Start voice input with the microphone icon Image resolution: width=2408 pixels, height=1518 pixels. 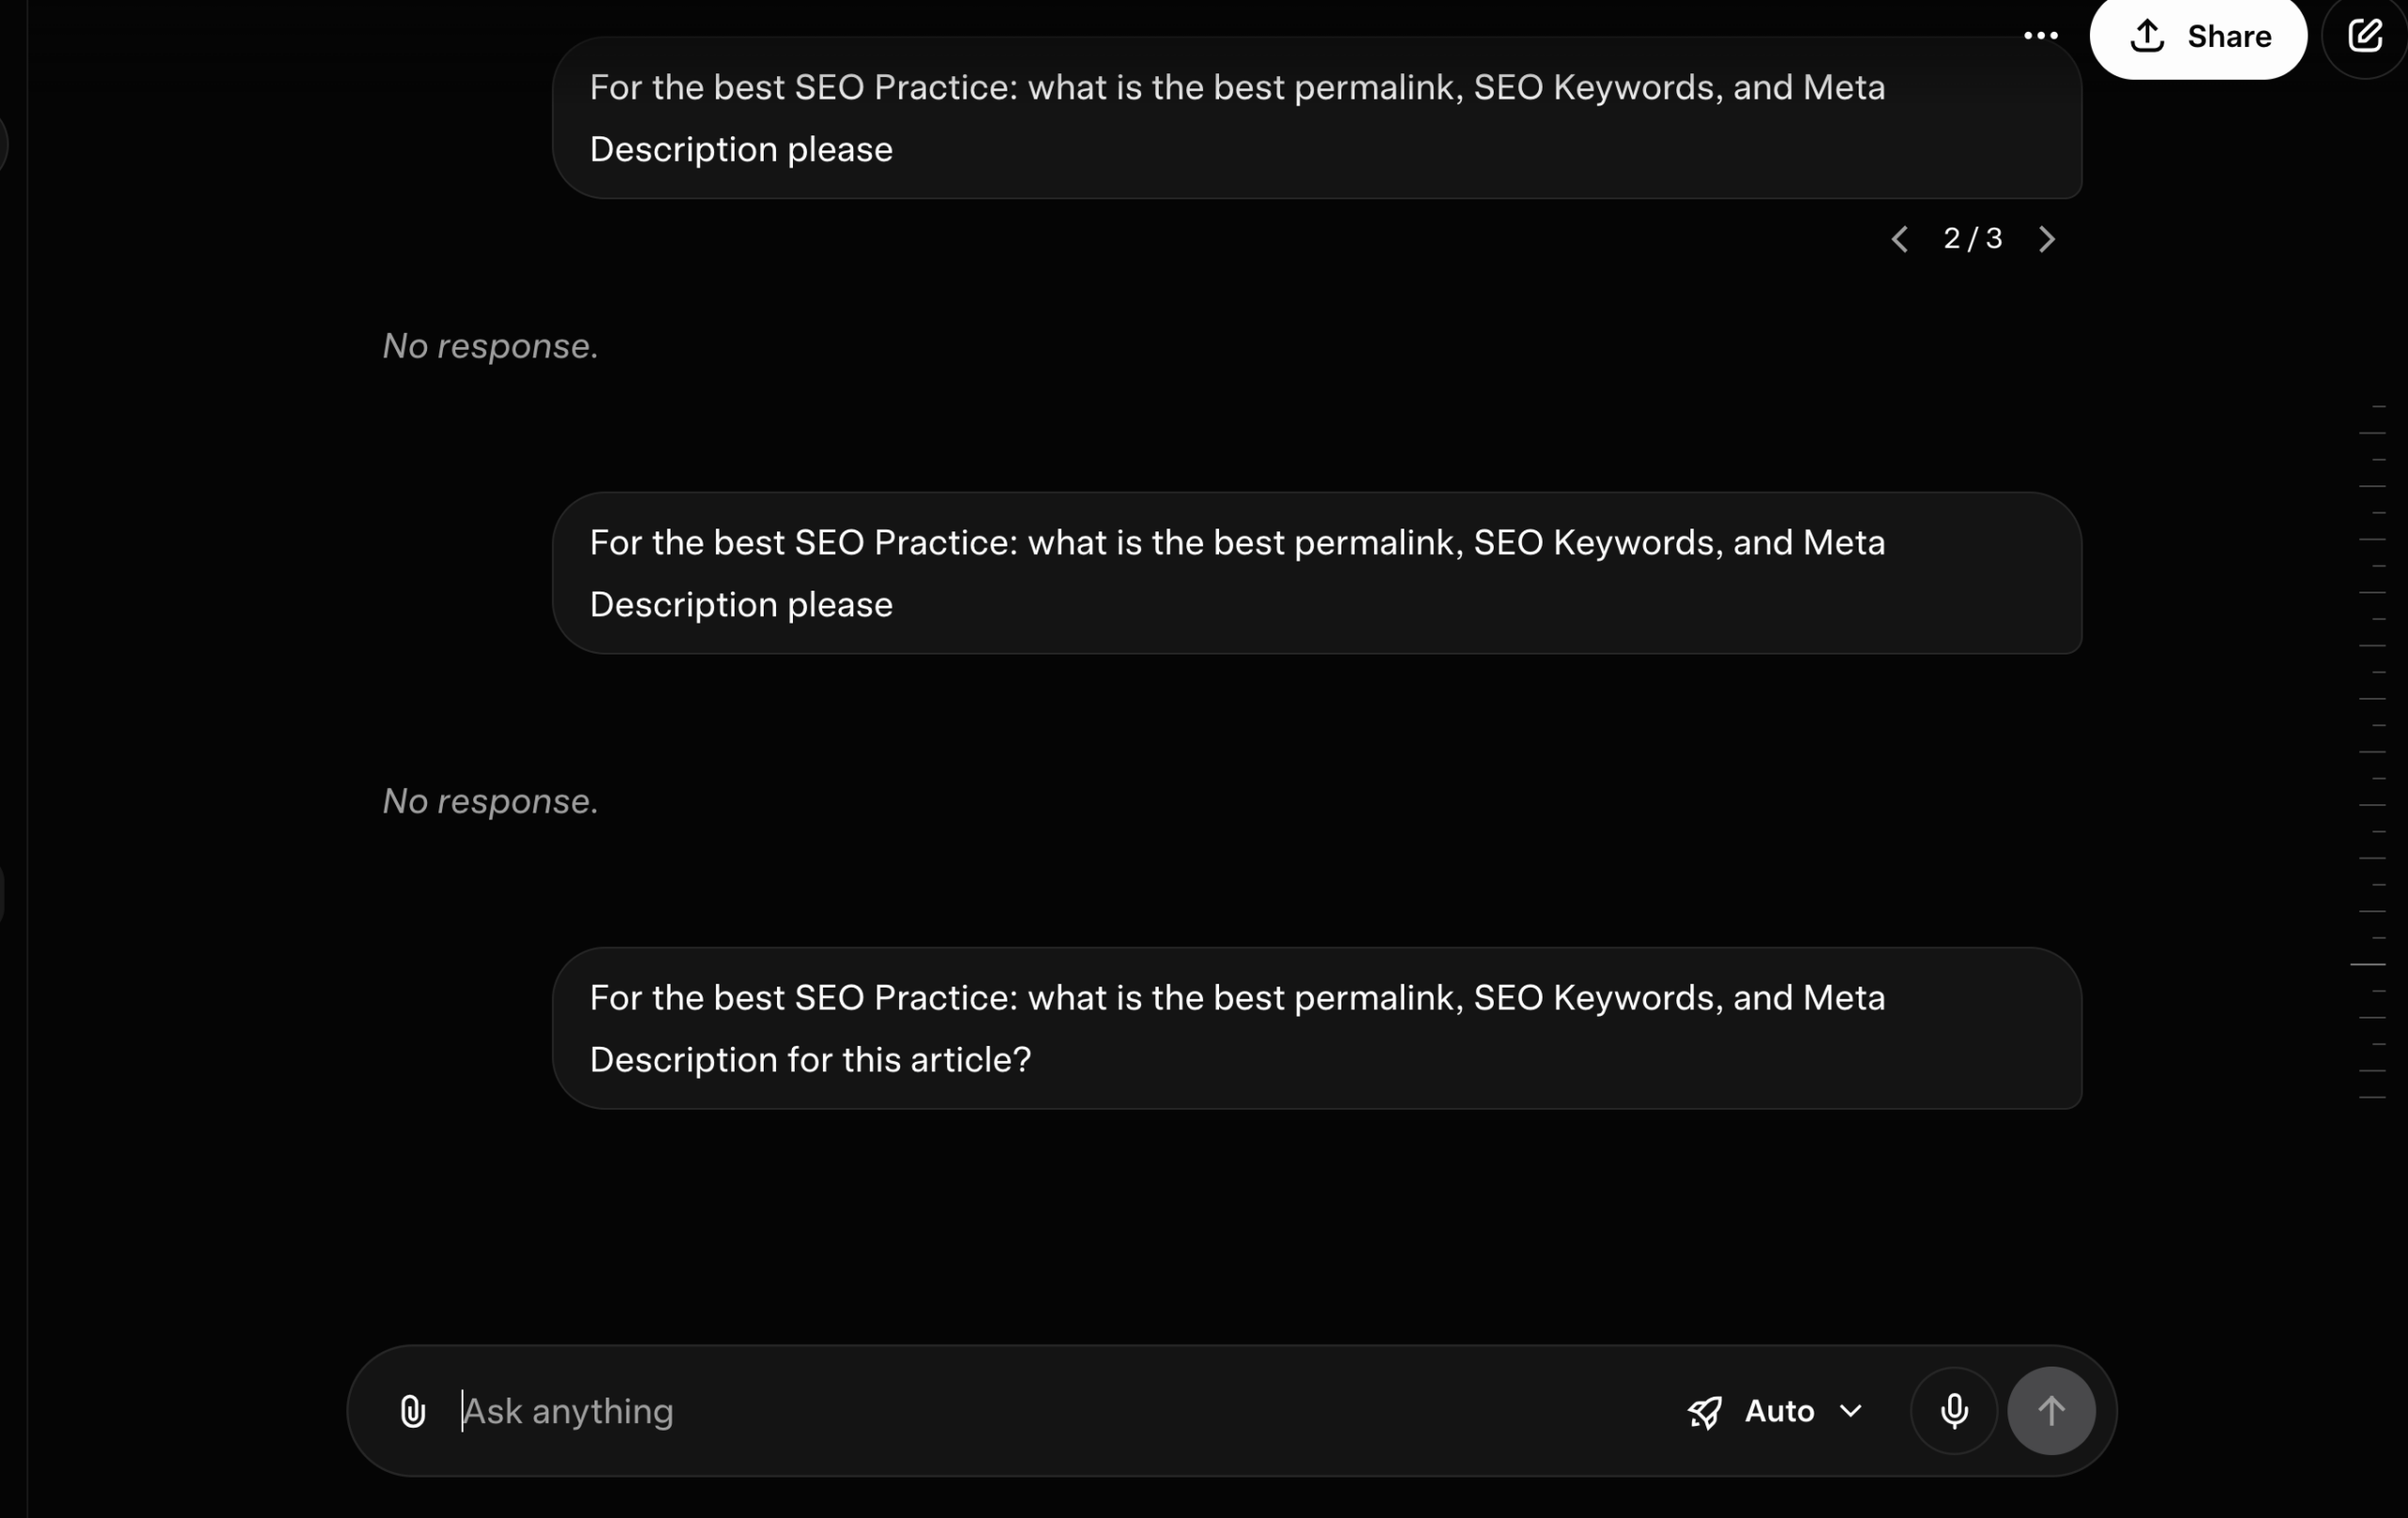[x=1954, y=1410]
